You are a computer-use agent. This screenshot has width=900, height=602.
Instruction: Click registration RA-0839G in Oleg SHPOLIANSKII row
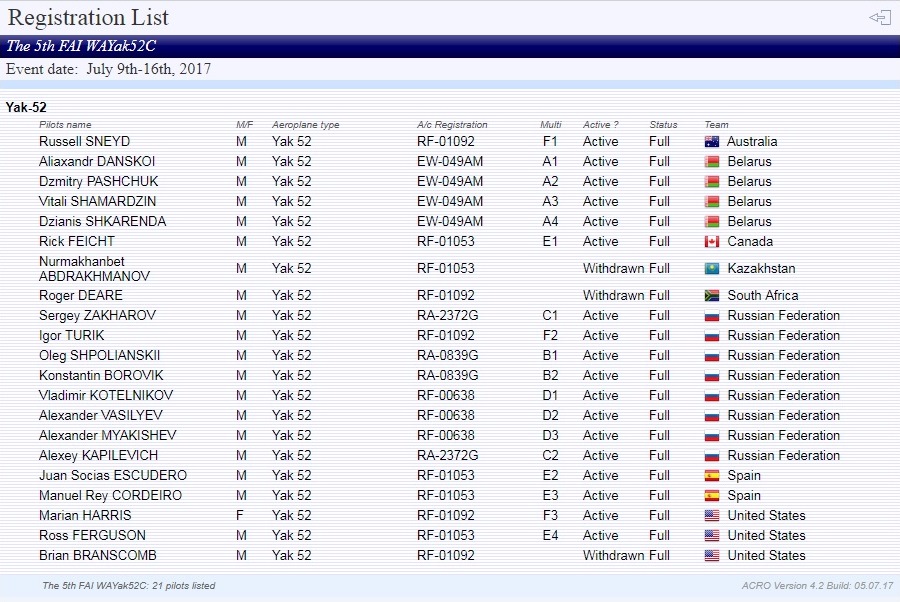click(448, 355)
